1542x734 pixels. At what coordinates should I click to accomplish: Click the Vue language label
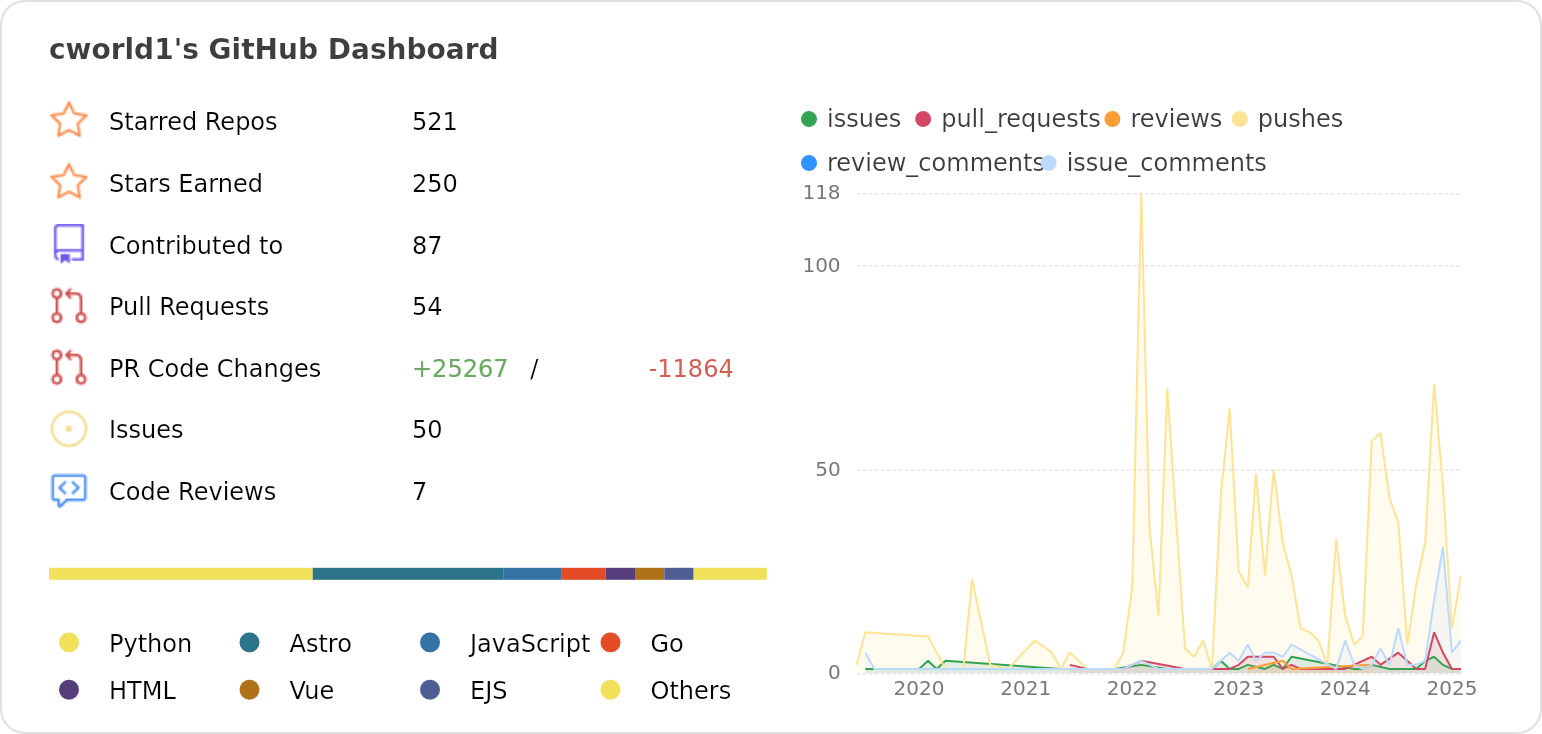(312, 691)
